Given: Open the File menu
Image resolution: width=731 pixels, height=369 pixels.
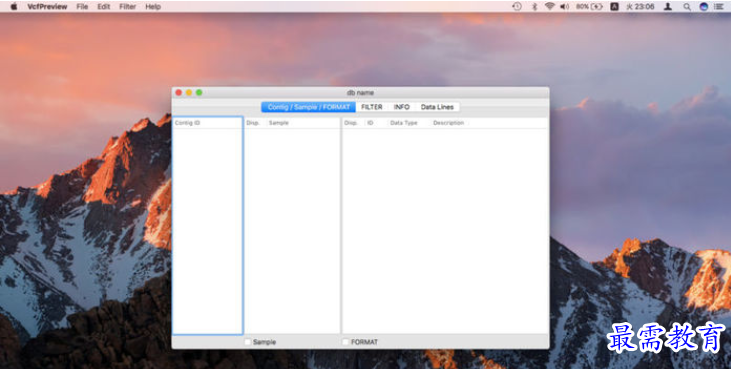Looking at the screenshot, I should [82, 7].
